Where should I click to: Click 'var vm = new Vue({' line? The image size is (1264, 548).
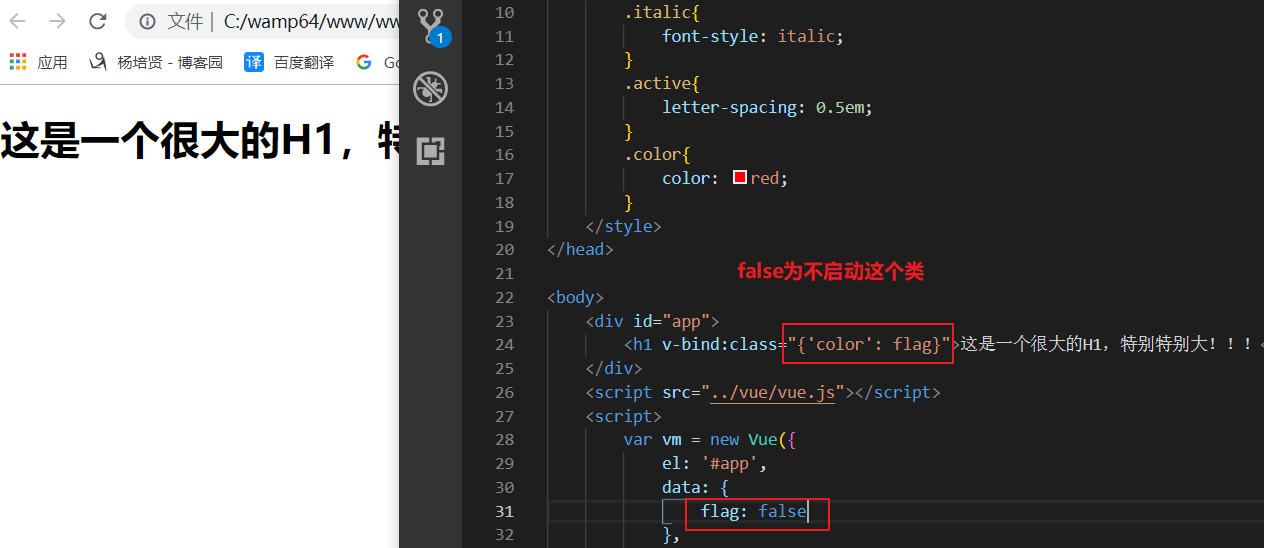(710, 440)
